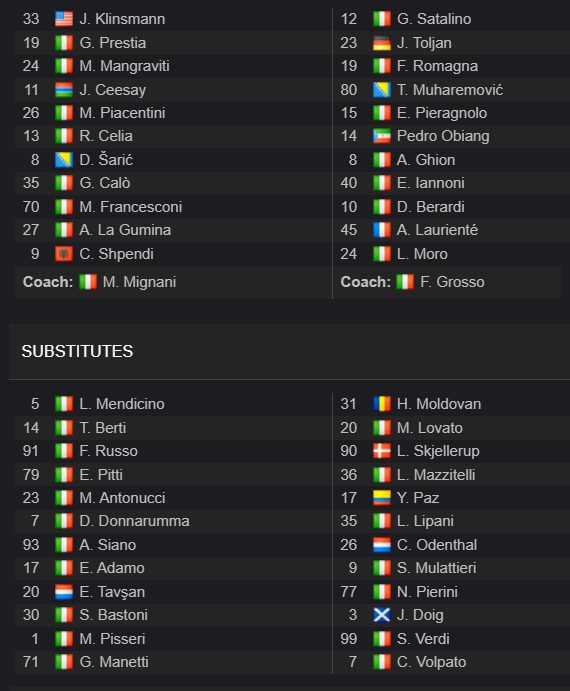The height and width of the screenshot is (691, 570).
Task: Open substitute C. Odenthal's profile
Action: pos(437,545)
